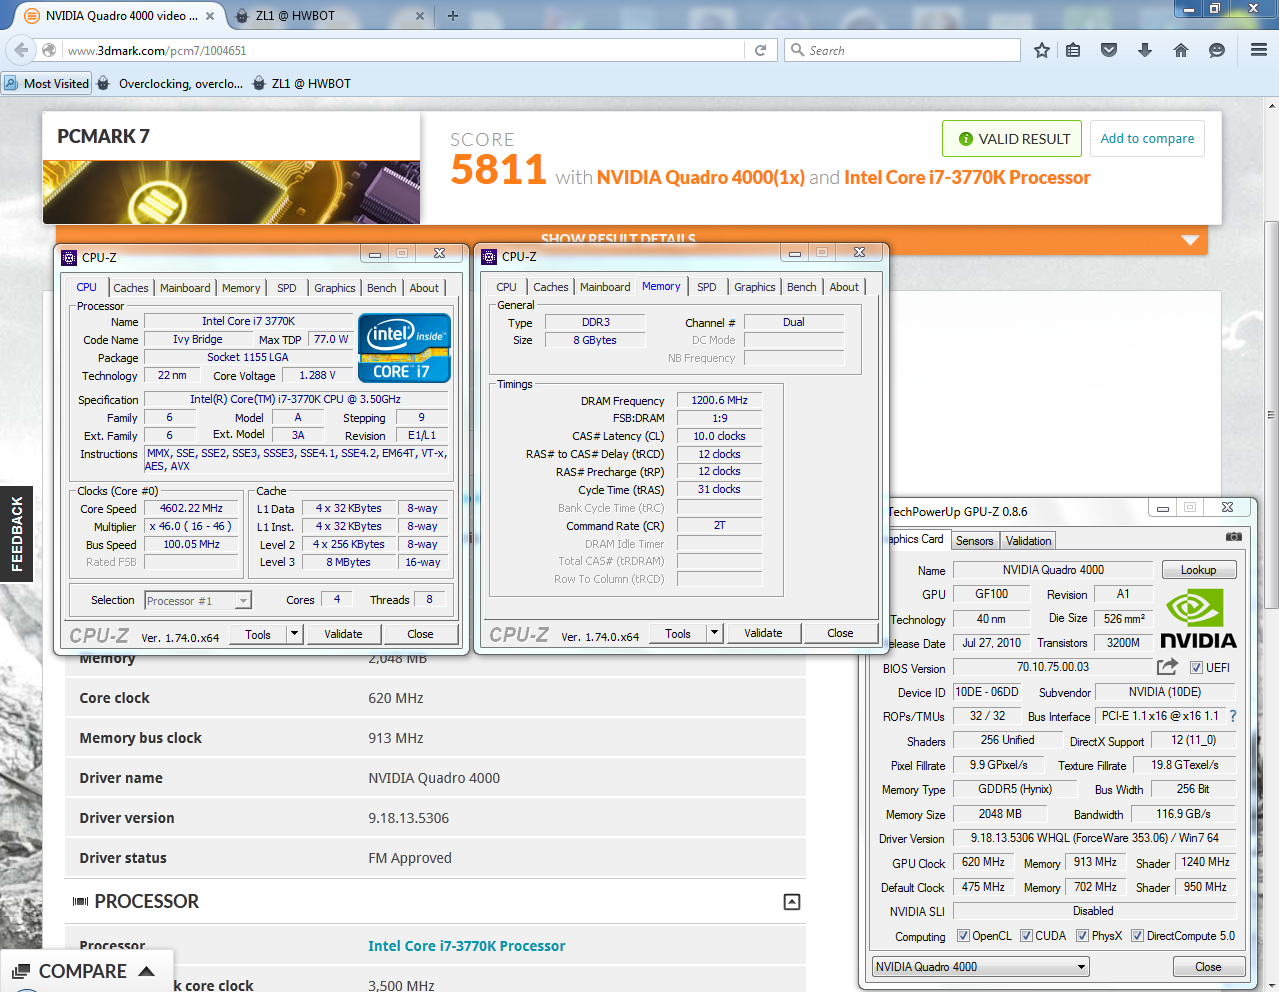Click the Lookup button in GPU-Z
The image size is (1279, 992).
tap(1199, 570)
